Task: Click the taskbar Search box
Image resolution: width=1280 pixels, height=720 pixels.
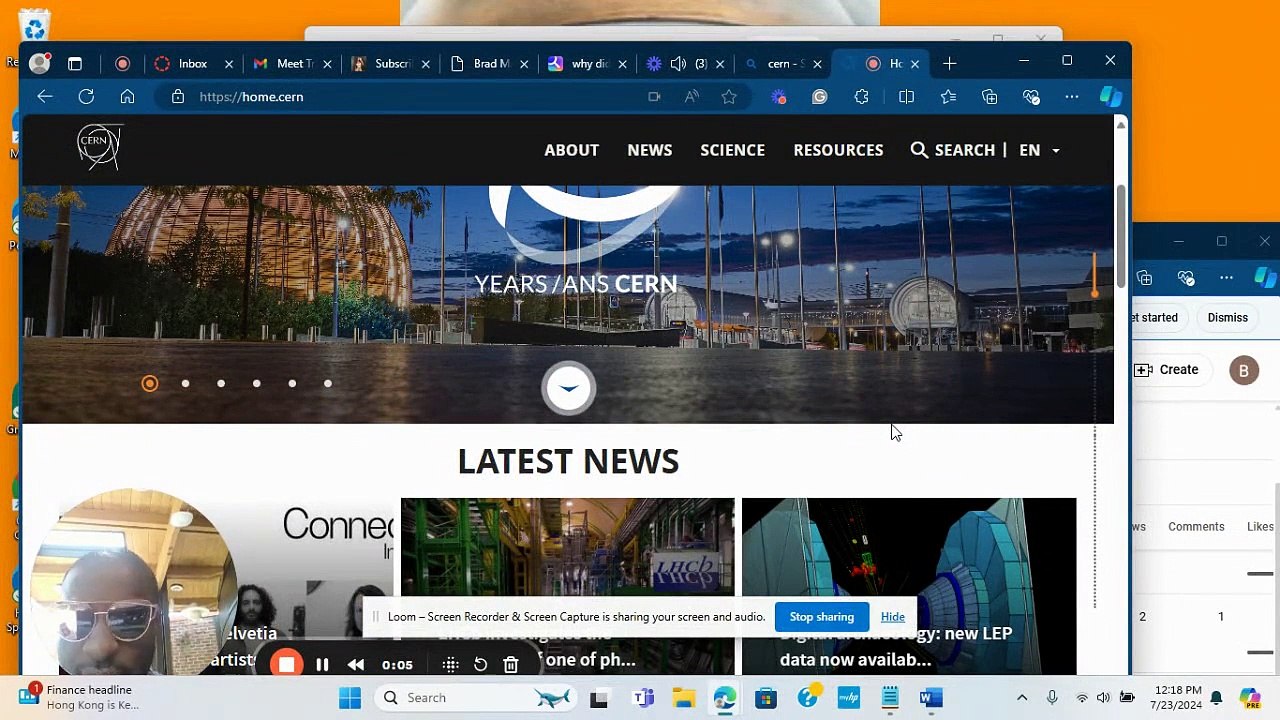Action: click(476, 698)
